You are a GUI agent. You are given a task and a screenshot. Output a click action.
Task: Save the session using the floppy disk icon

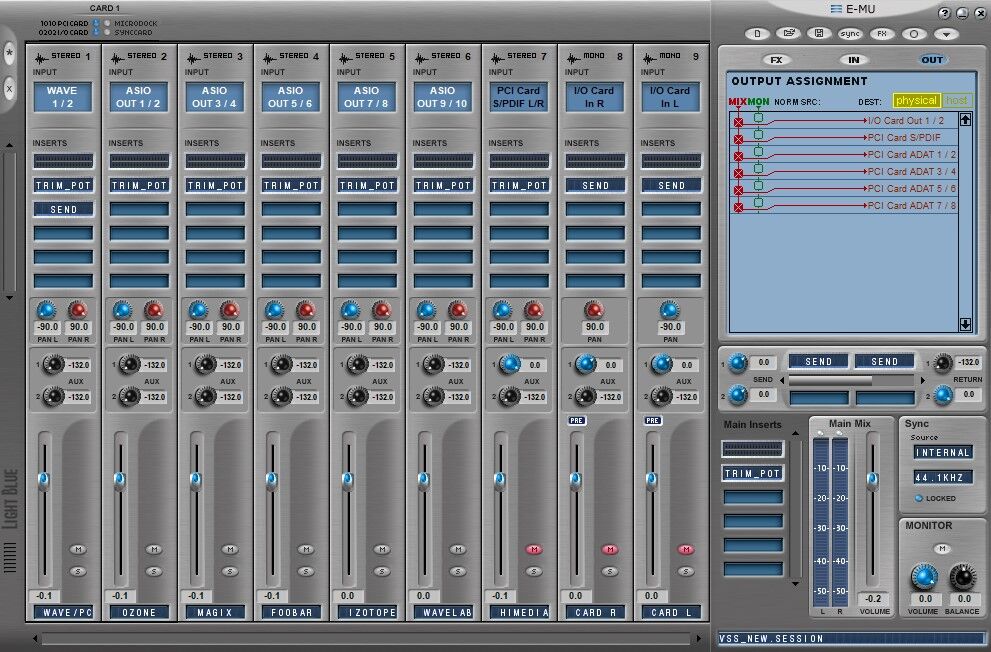(x=819, y=33)
